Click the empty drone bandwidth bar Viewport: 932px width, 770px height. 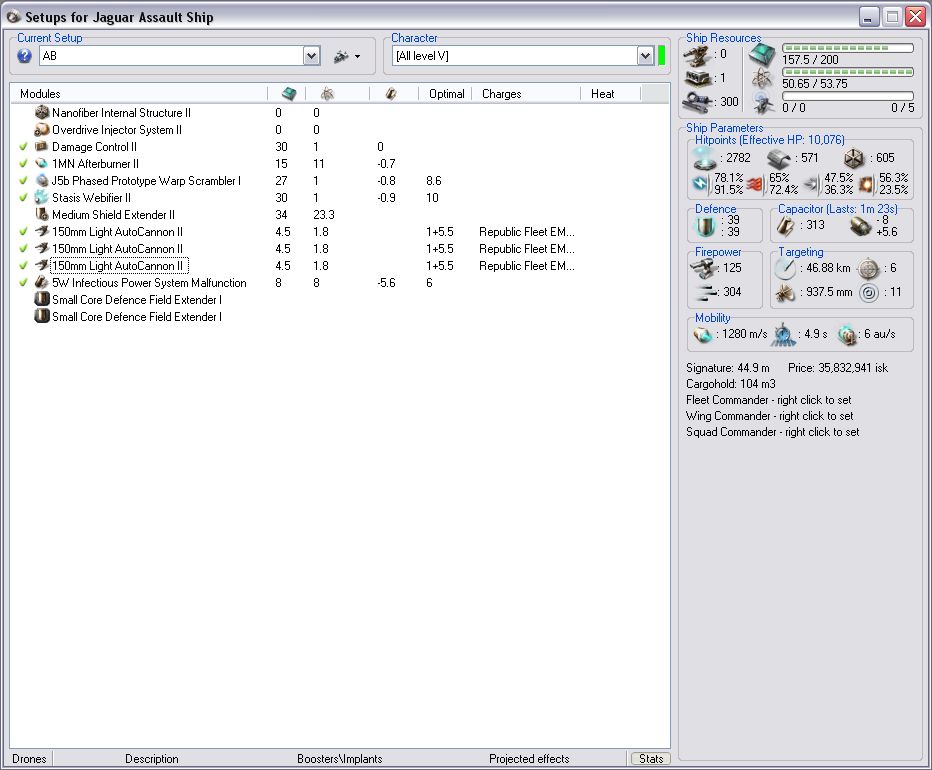coord(848,96)
